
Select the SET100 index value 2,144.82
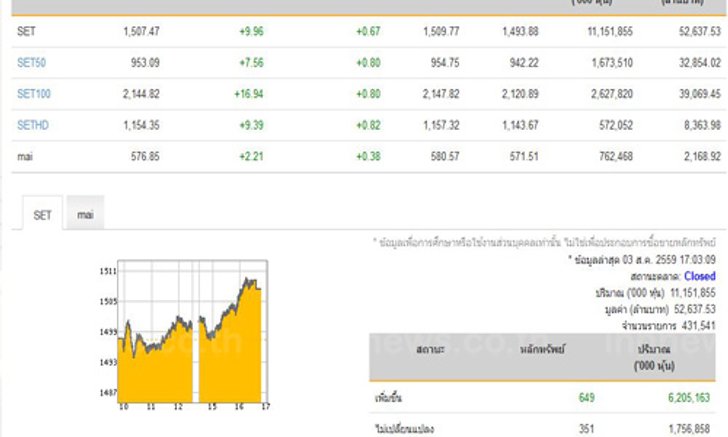pyautogui.click(x=141, y=94)
